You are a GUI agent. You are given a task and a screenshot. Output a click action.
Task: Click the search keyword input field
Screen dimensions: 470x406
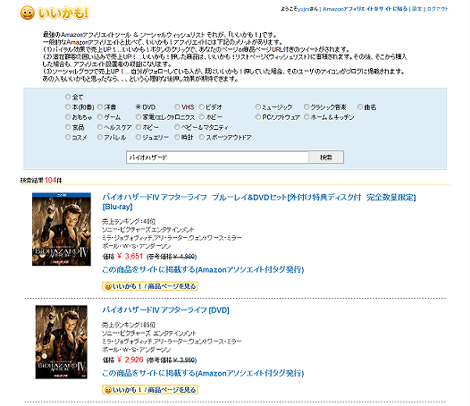(217, 157)
